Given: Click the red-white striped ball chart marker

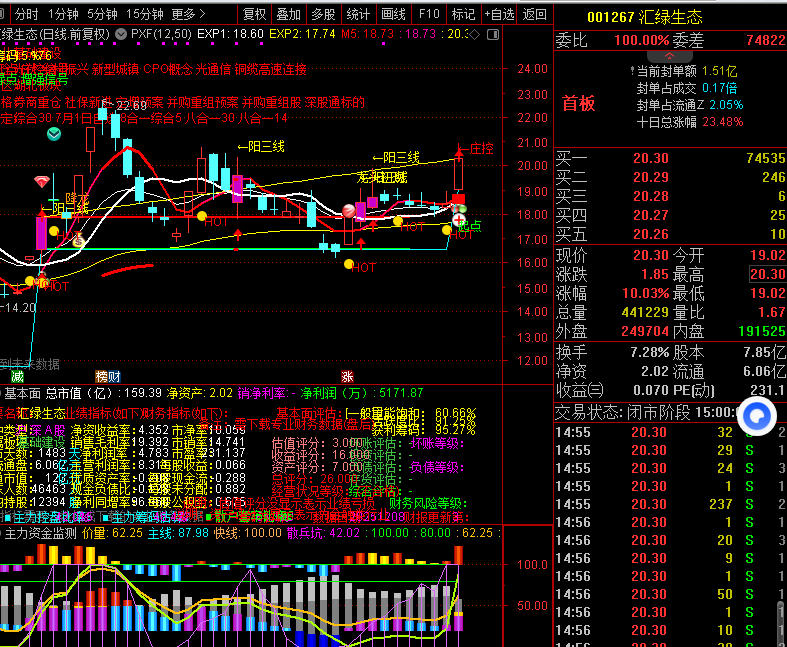Looking at the screenshot, I should [x=349, y=210].
